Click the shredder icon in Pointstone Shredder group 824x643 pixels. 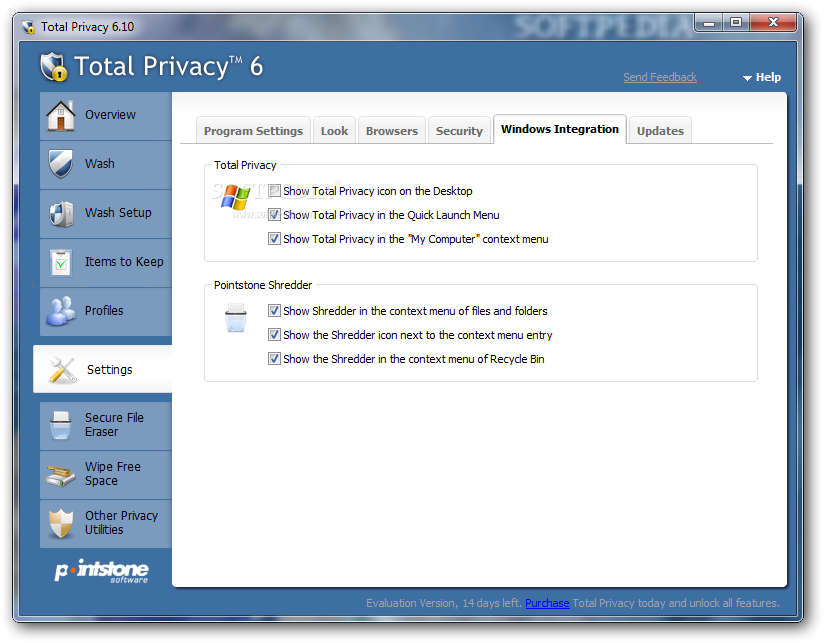pos(235,317)
